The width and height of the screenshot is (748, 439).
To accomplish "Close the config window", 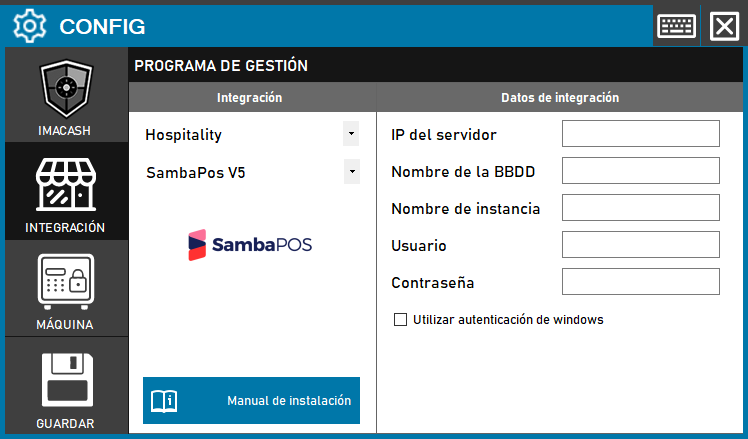I will [x=723, y=25].
